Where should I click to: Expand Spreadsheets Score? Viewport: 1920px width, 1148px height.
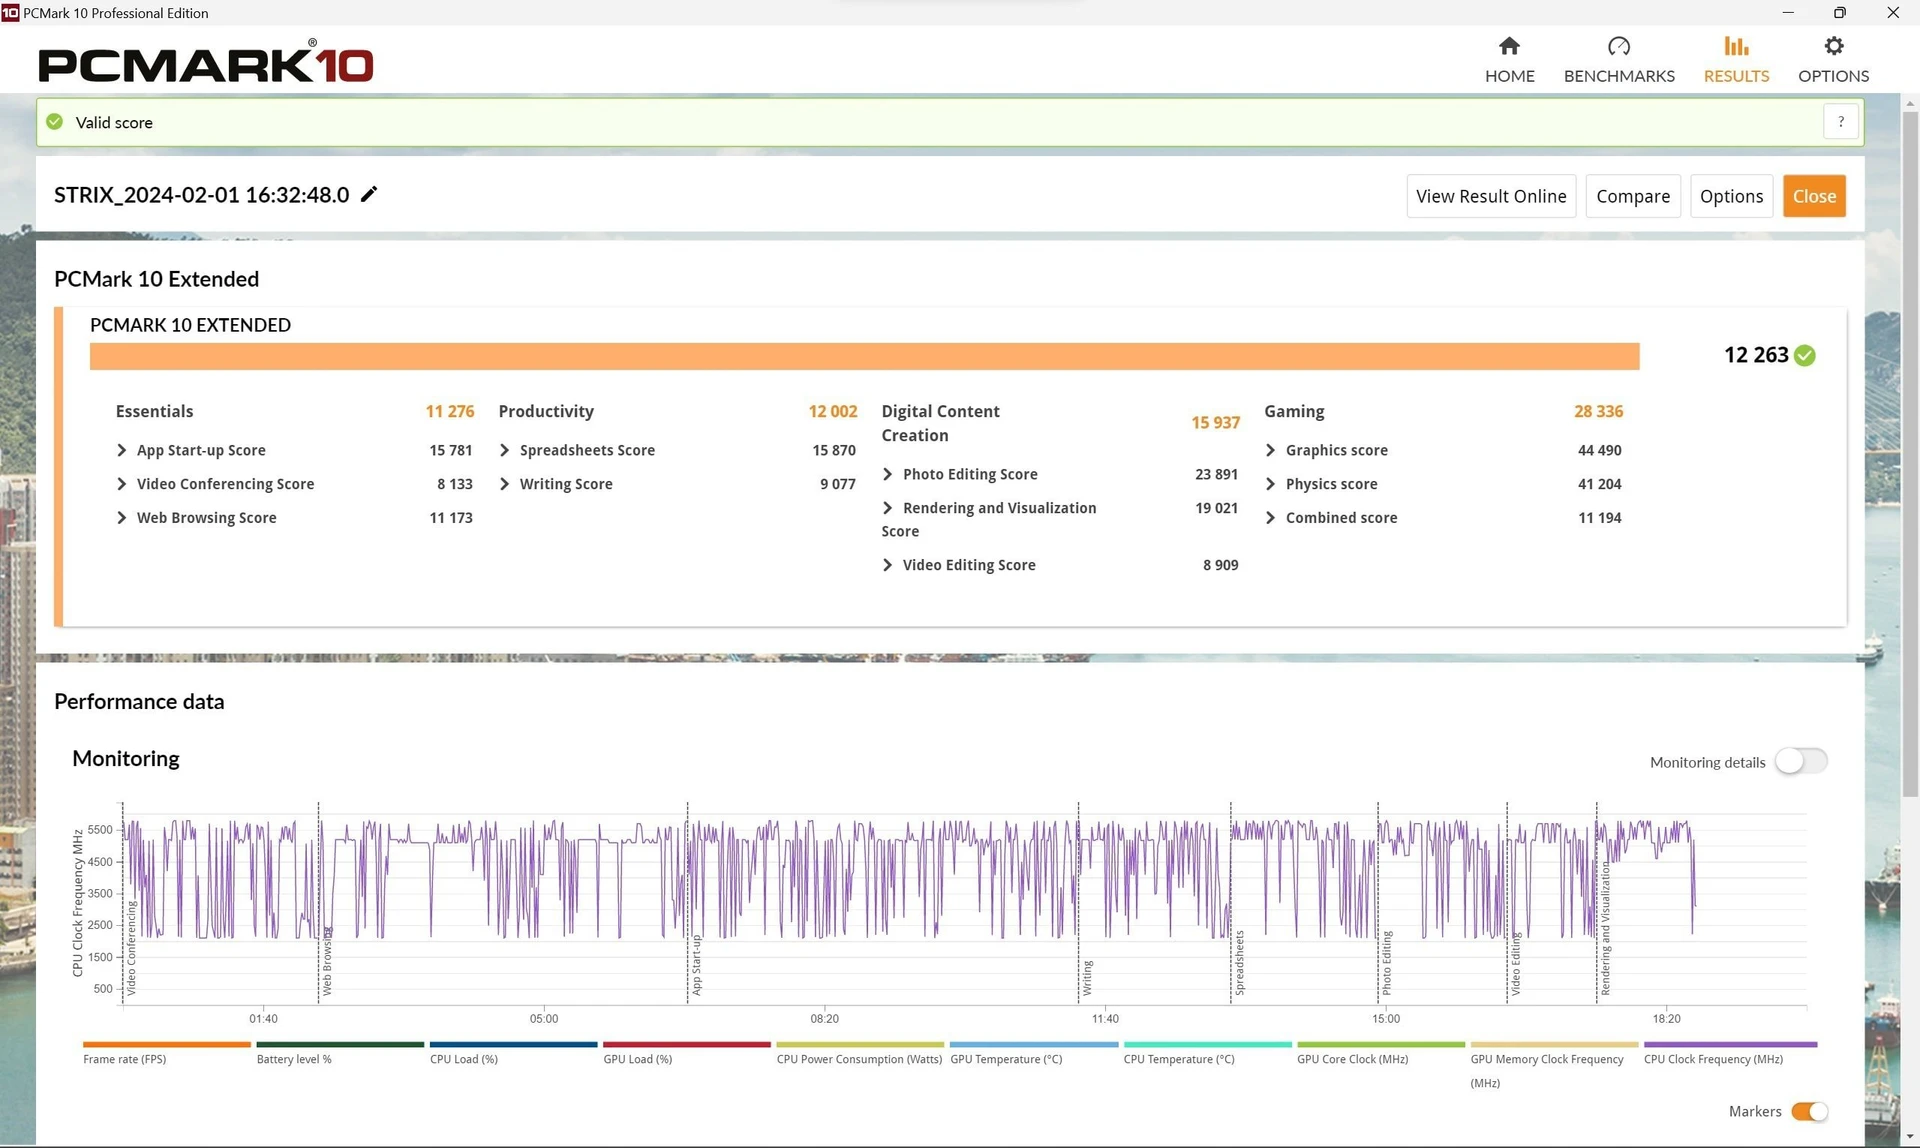click(x=504, y=450)
